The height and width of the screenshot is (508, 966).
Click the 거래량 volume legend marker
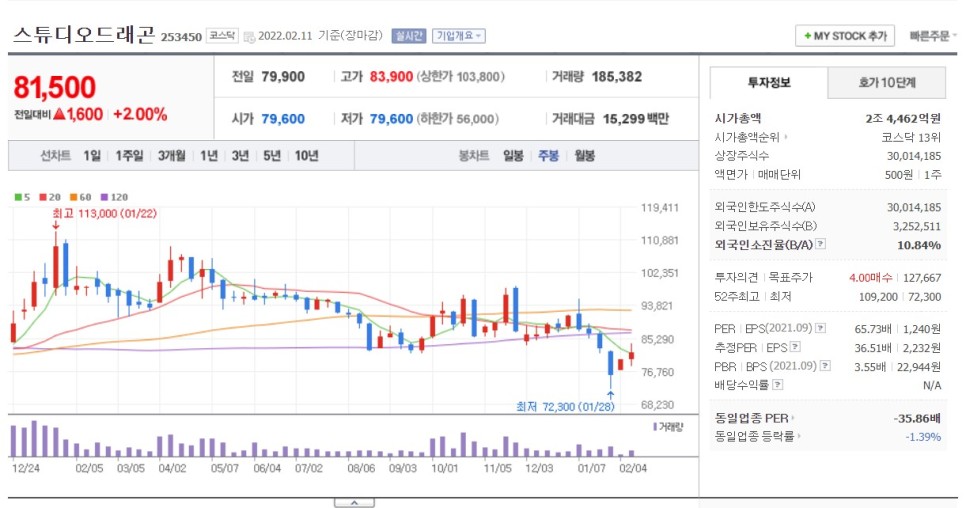pyautogui.click(x=654, y=427)
